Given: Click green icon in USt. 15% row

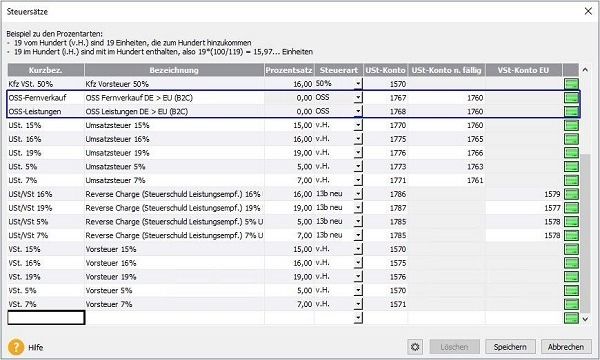Looking at the screenshot, I should (x=571, y=125).
